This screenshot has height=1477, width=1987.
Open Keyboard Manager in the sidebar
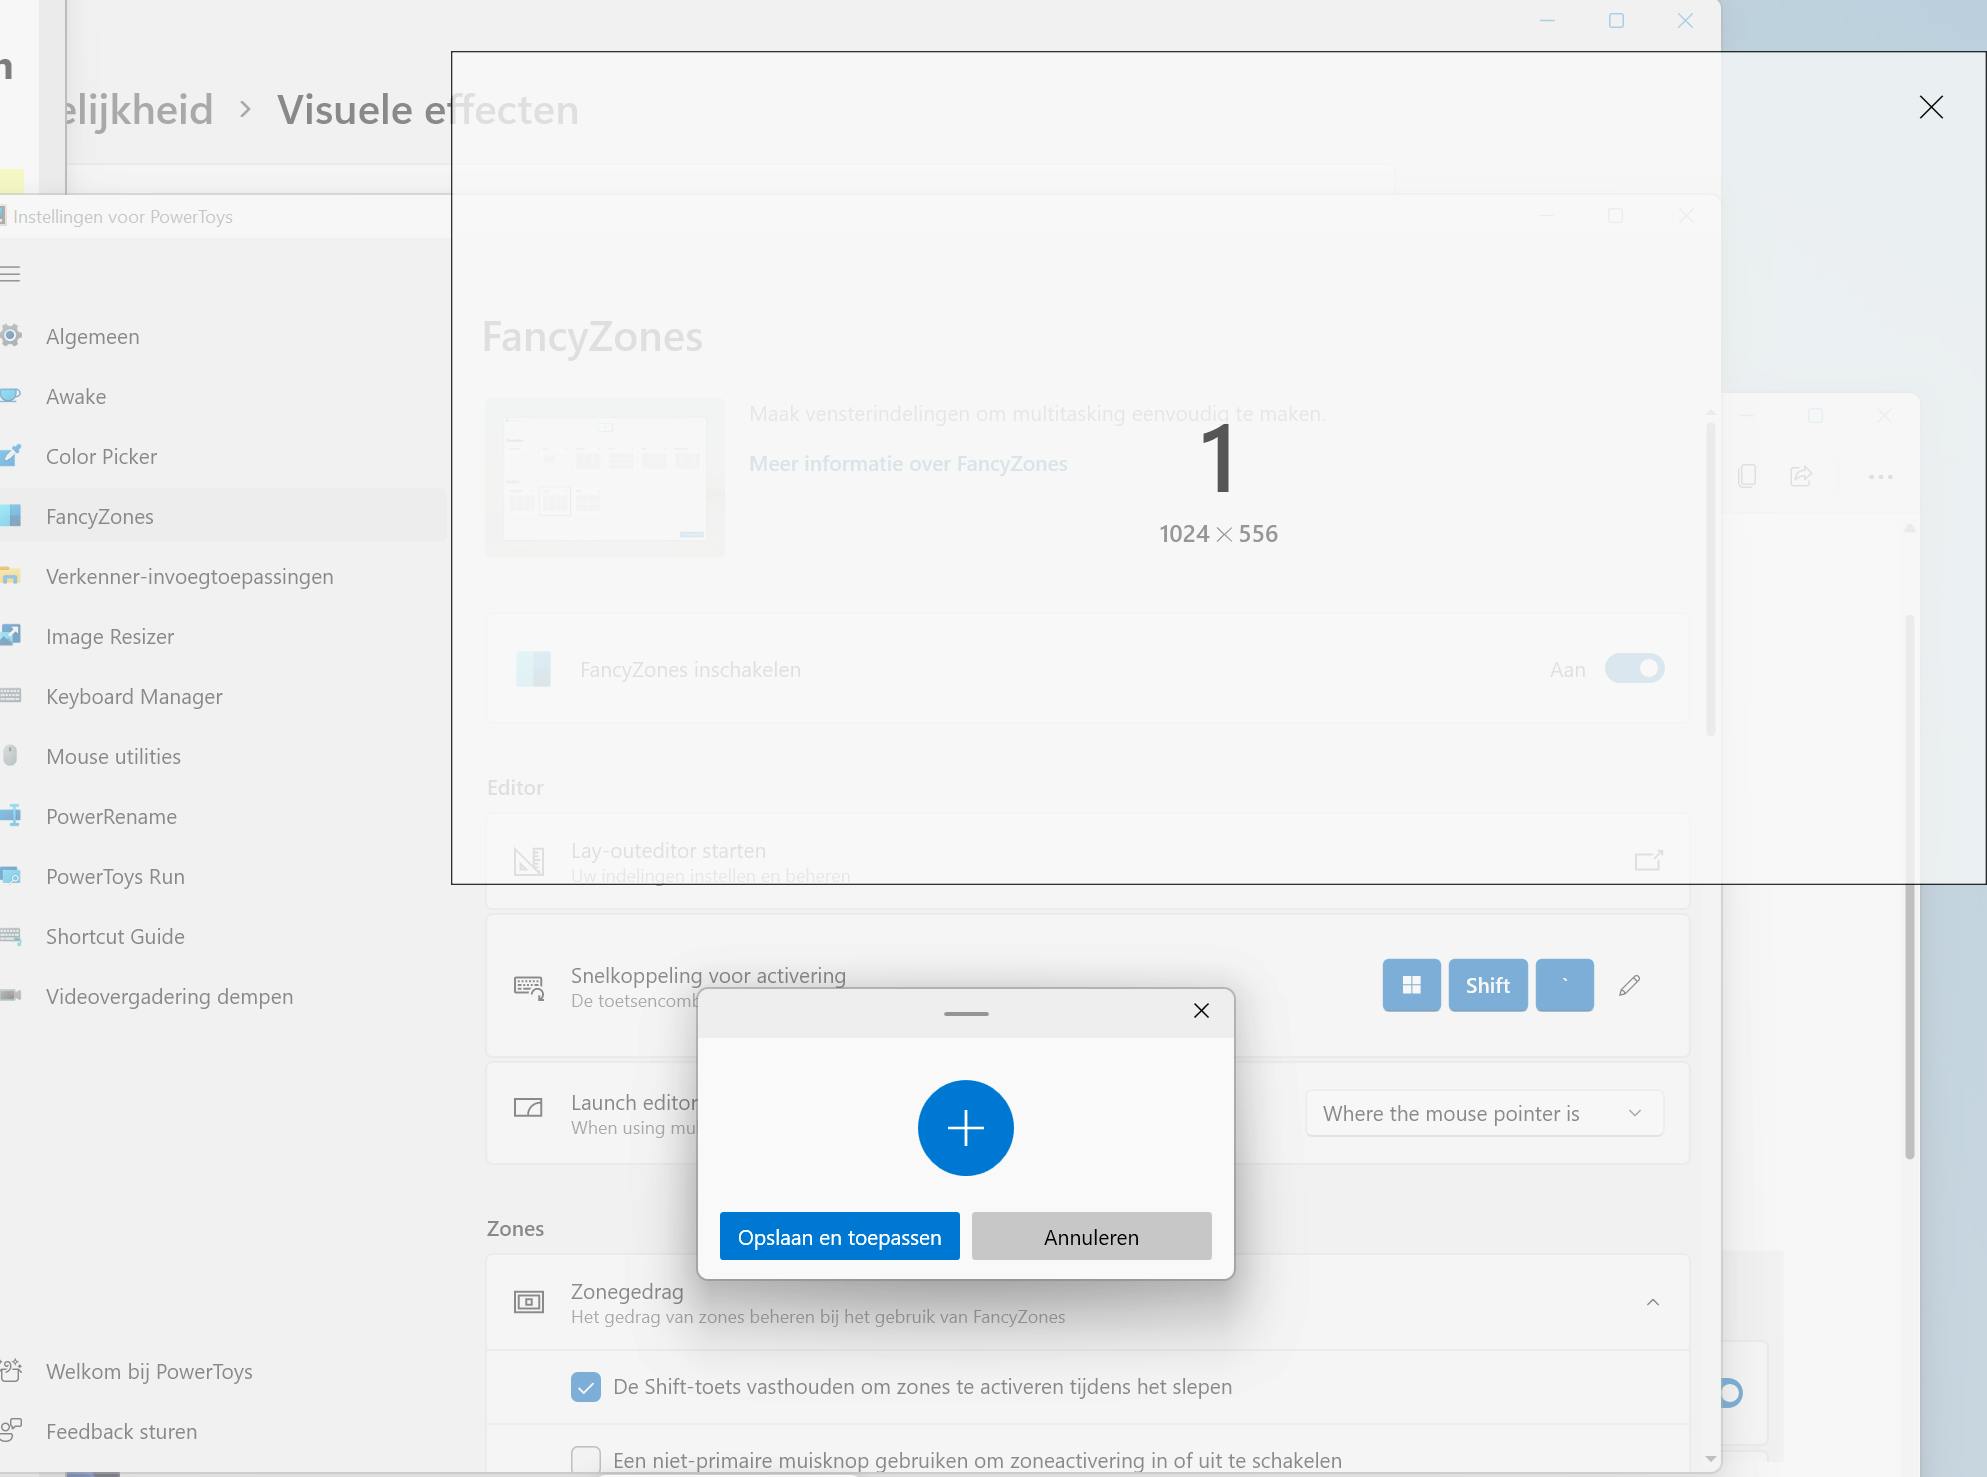134,697
